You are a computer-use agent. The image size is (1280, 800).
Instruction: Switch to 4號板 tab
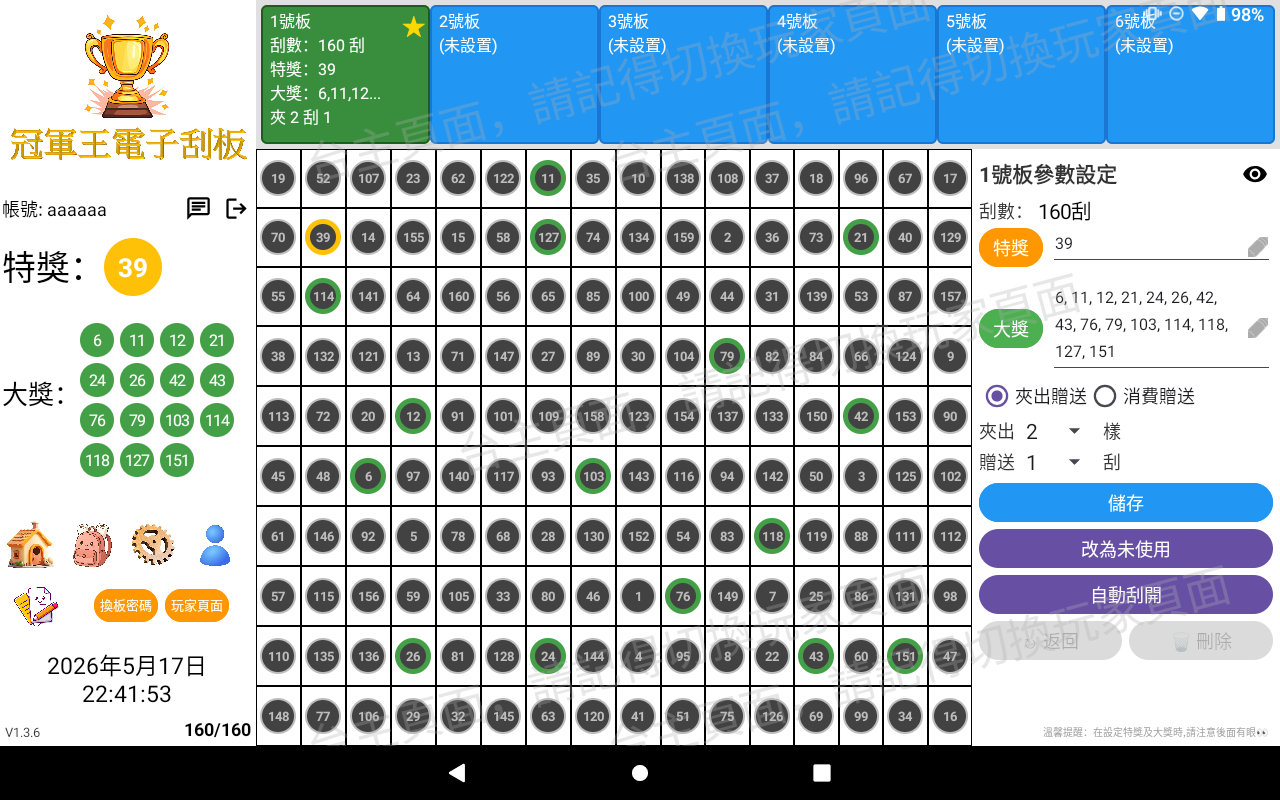point(852,75)
